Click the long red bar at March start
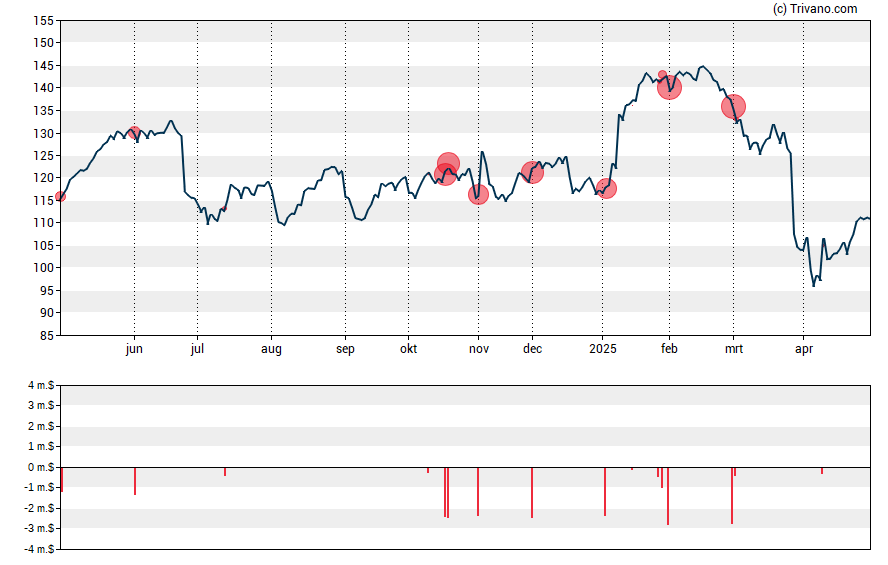The height and width of the screenshot is (565, 888). tap(732, 495)
